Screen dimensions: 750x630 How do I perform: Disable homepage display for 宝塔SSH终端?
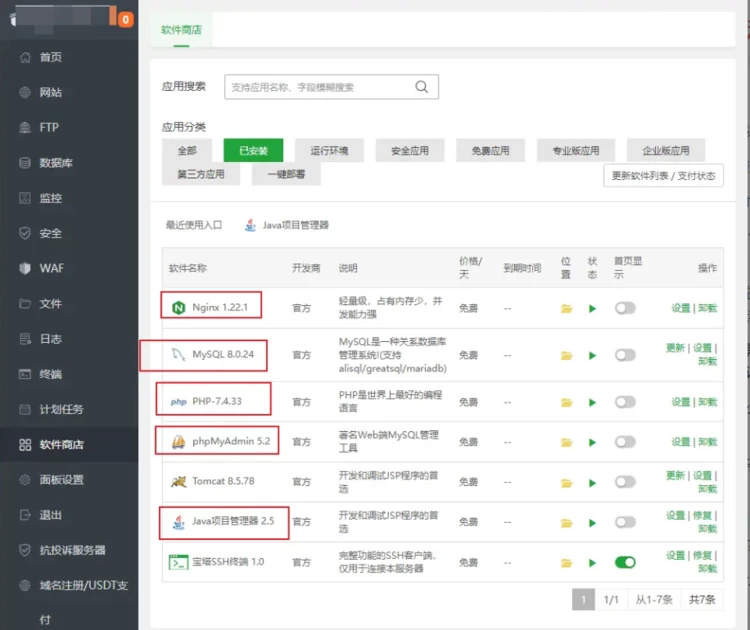click(625, 562)
